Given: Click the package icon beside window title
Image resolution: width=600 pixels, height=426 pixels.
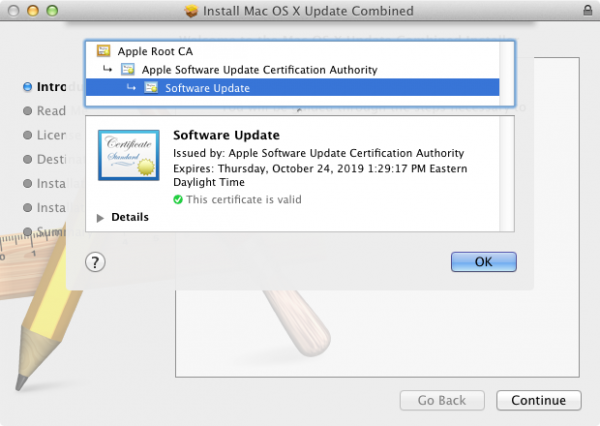Looking at the screenshot, I should coord(191,11).
